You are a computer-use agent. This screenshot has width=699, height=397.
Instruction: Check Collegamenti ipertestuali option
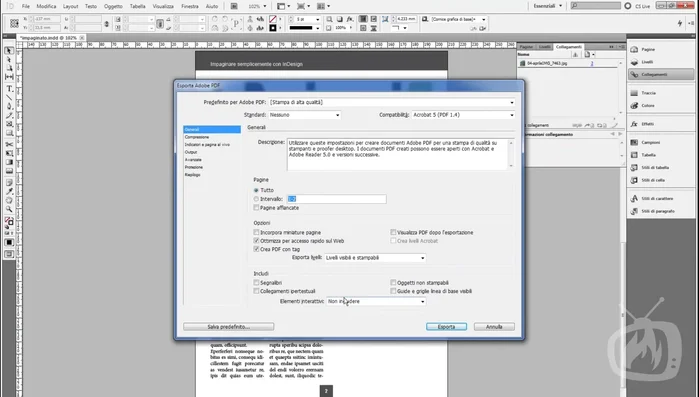[256, 291]
